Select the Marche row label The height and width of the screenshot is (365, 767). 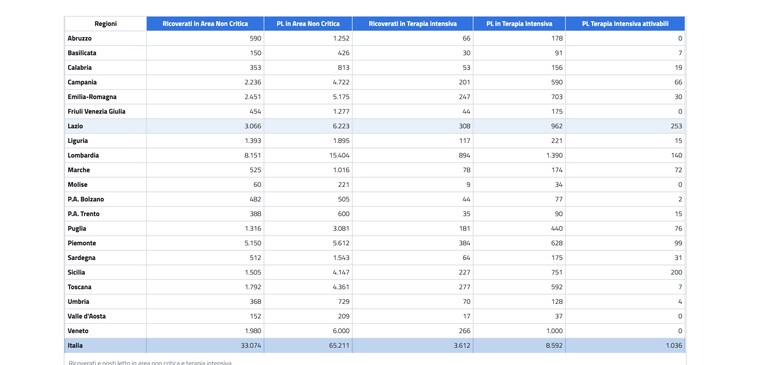(79, 170)
